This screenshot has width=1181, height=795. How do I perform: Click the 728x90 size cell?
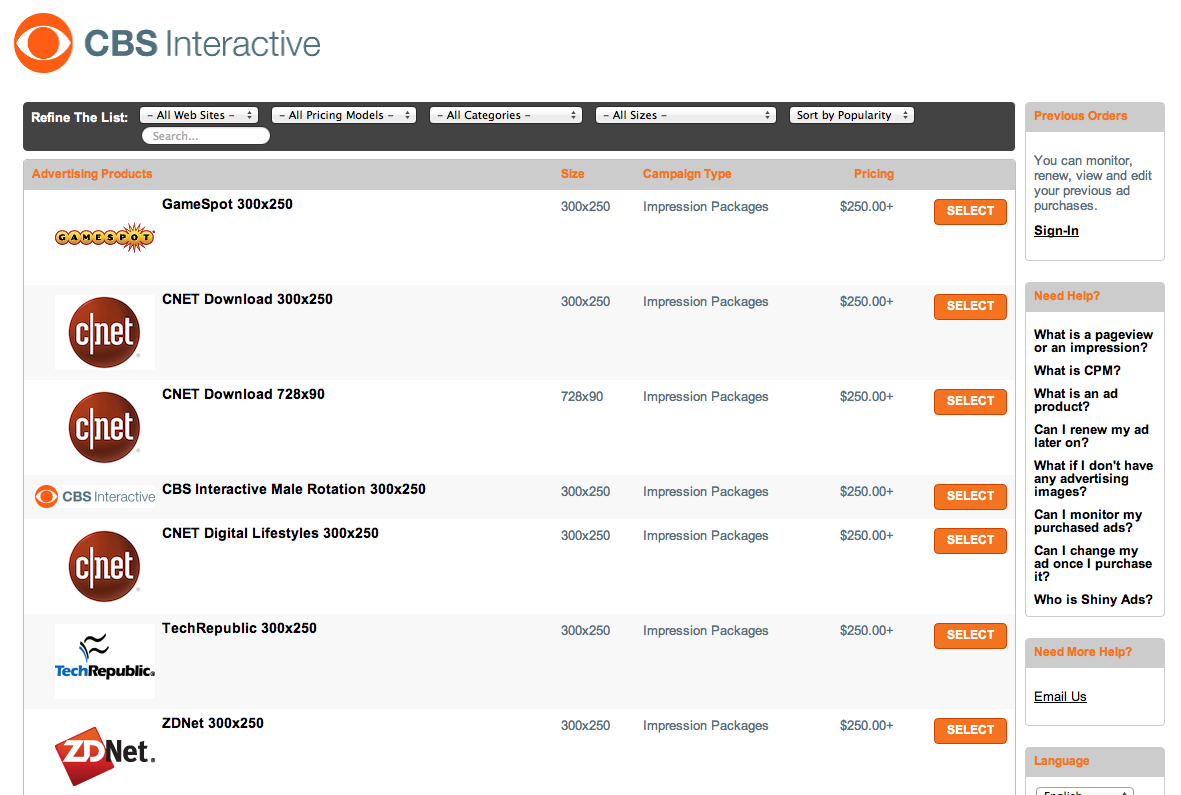[582, 397]
